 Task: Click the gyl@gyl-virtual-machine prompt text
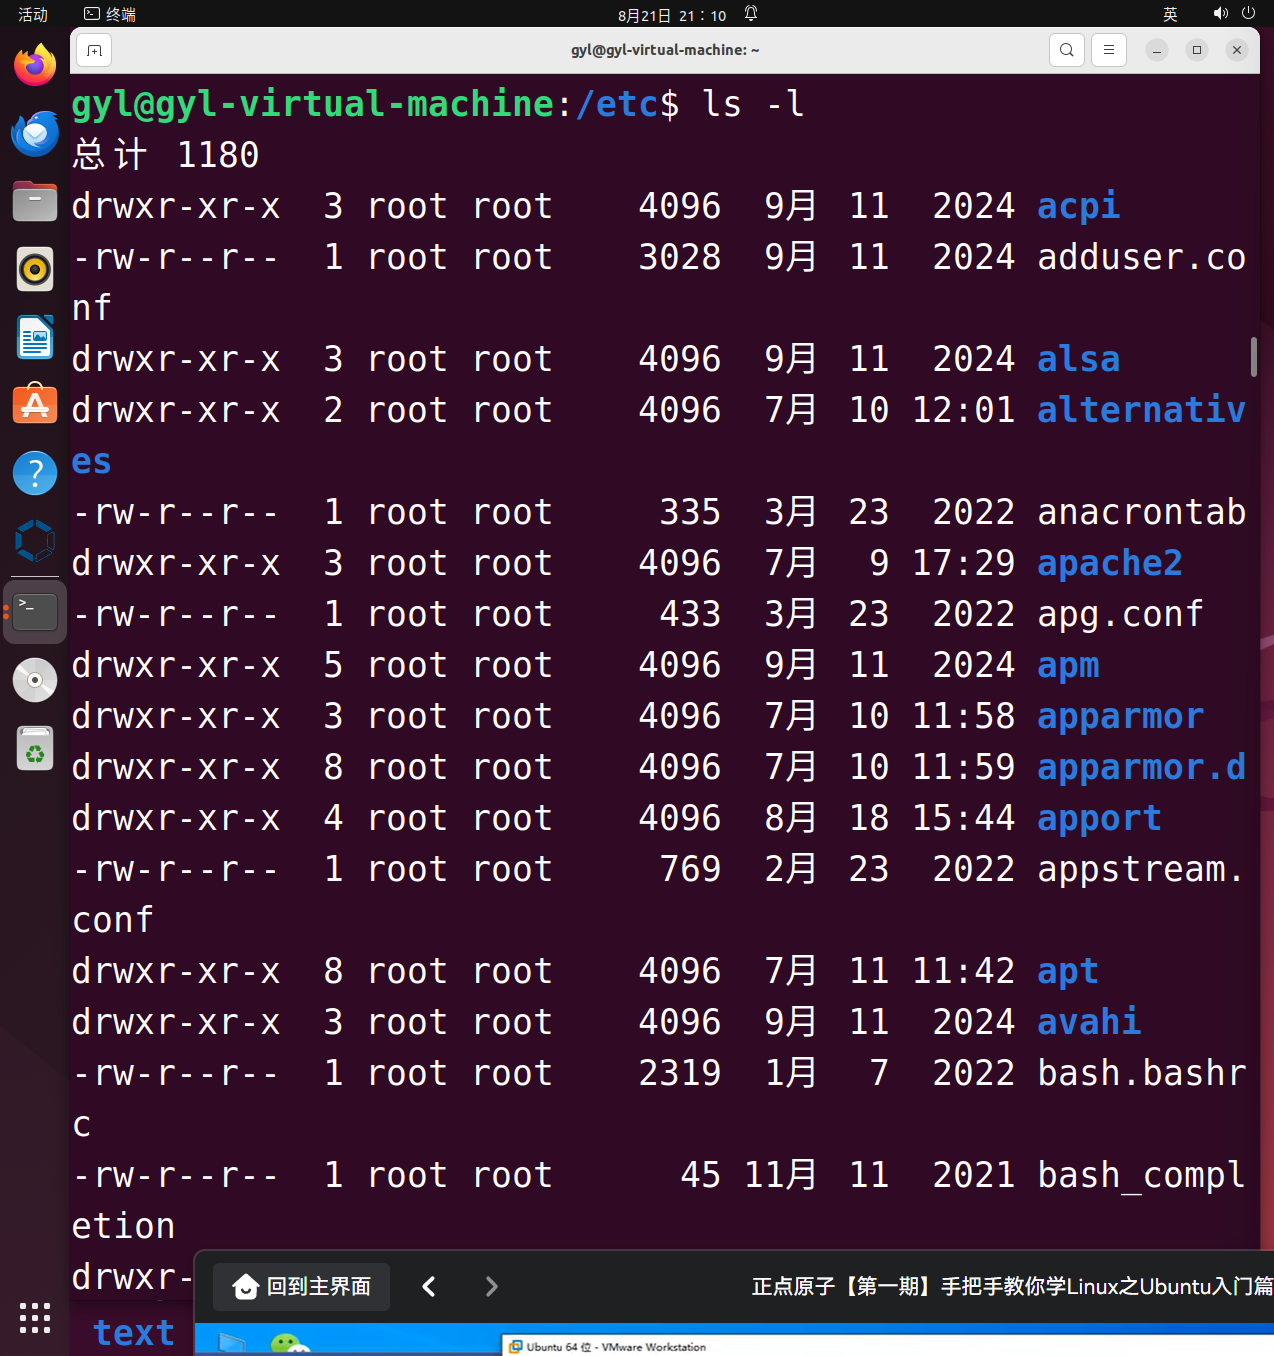click(313, 104)
